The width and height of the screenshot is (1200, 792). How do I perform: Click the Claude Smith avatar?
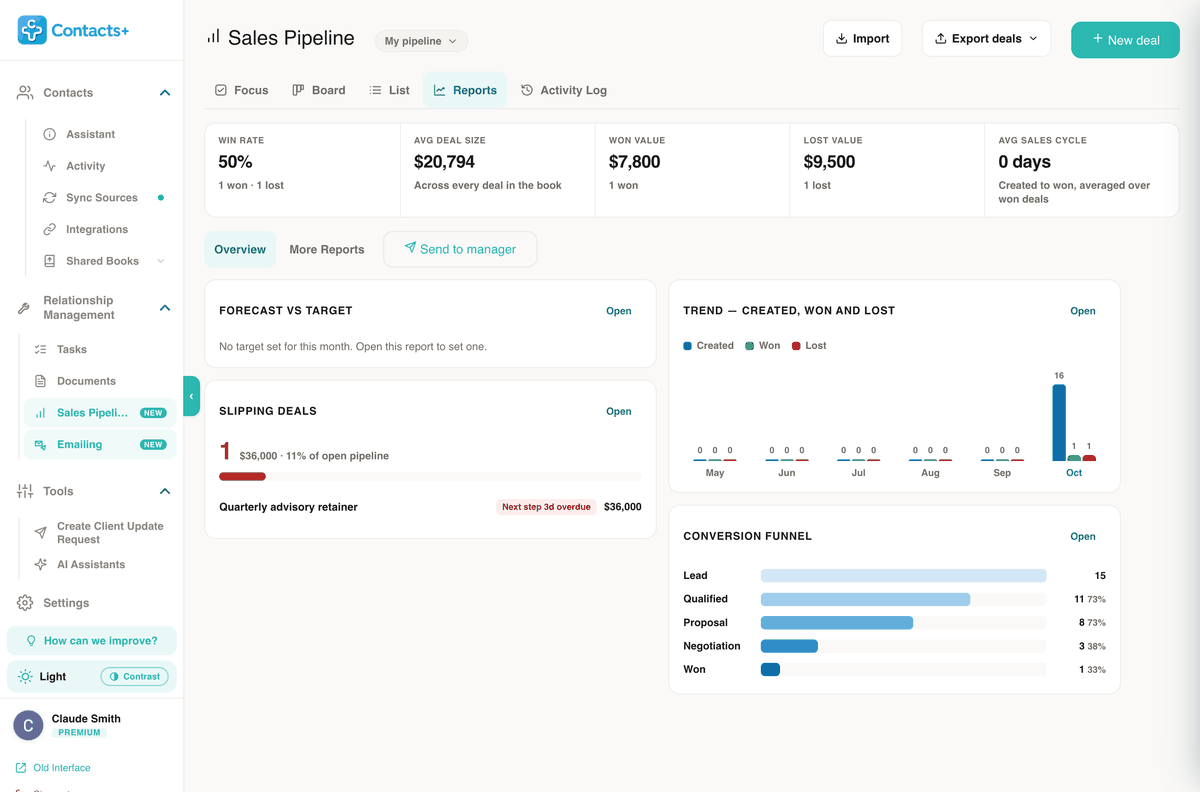click(x=28, y=725)
